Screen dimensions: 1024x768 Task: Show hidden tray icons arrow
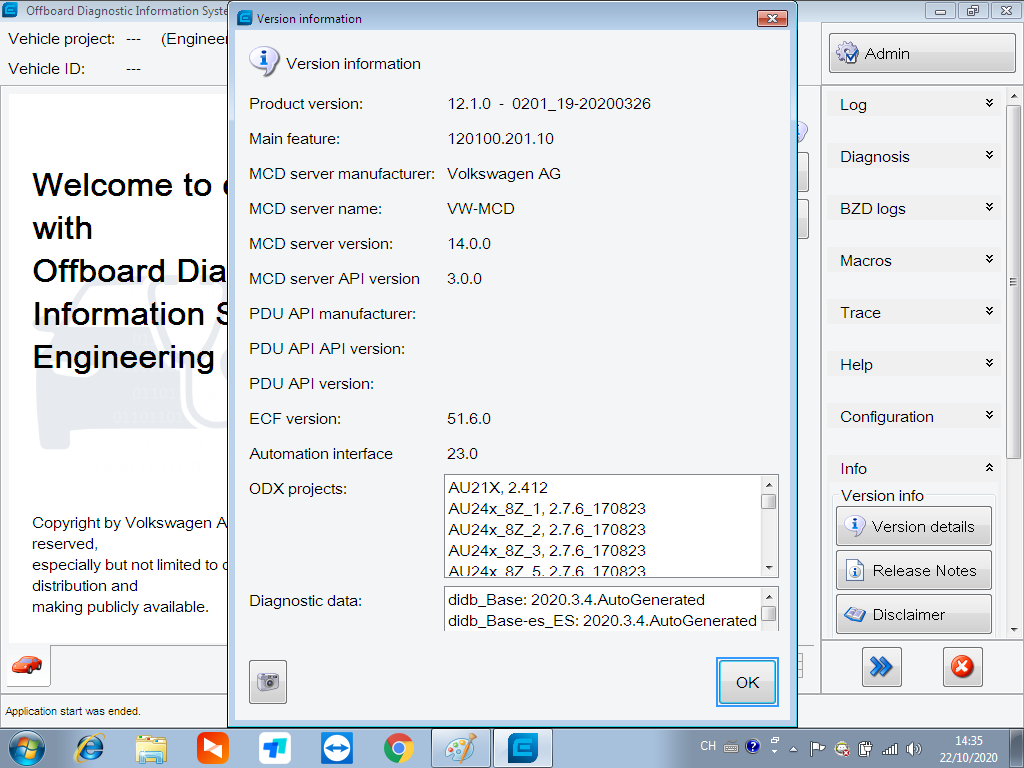tap(793, 749)
